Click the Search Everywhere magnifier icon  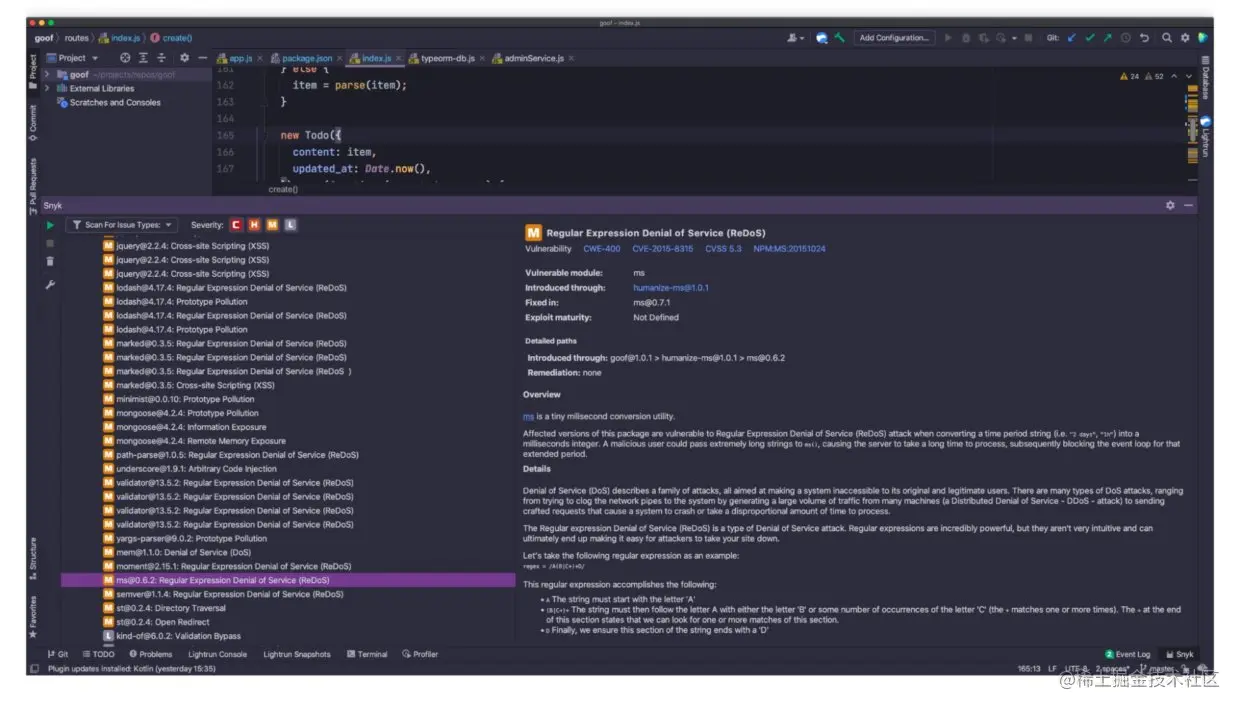coord(1167,38)
